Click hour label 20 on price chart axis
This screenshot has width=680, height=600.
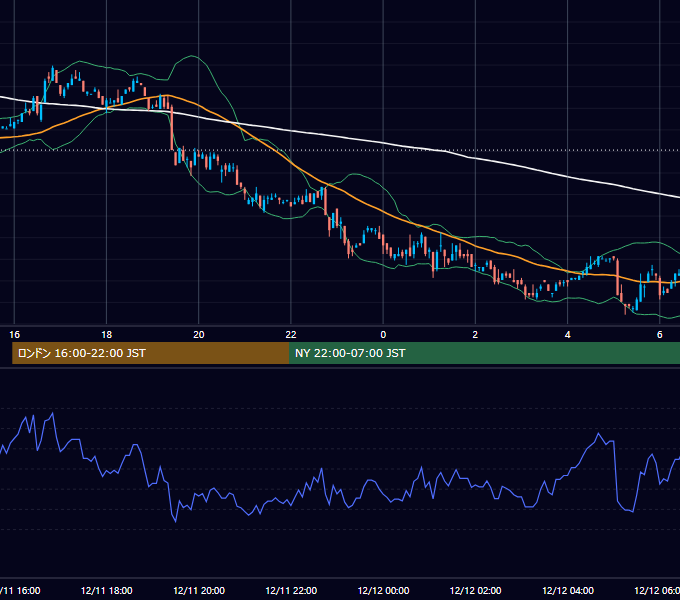pos(199,335)
